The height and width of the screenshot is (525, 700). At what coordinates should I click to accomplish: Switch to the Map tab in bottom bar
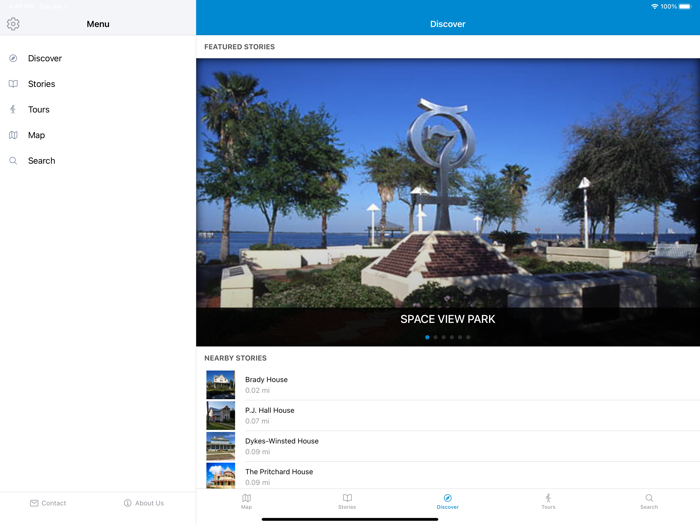pos(246,501)
